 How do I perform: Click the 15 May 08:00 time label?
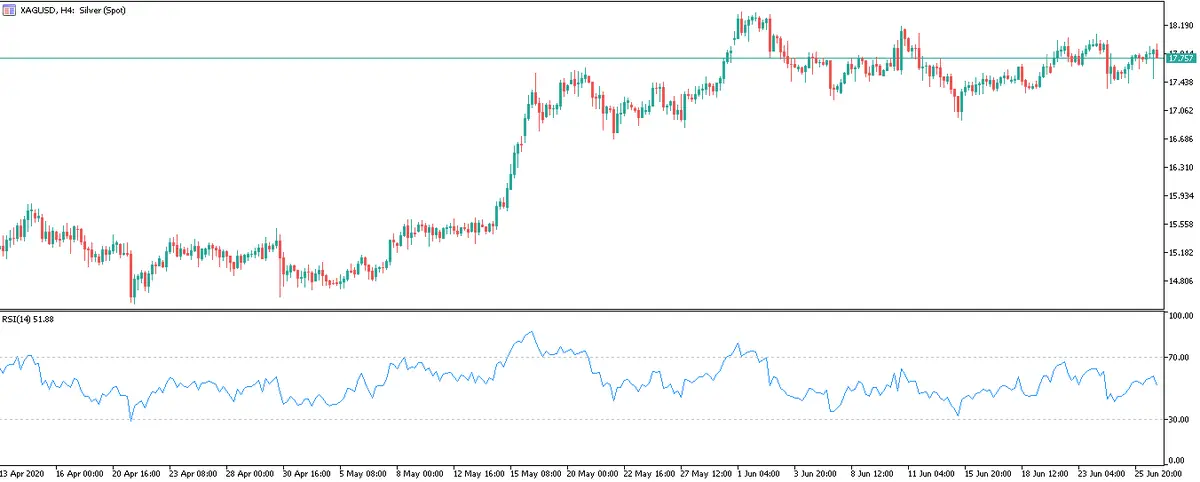click(x=535, y=471)
